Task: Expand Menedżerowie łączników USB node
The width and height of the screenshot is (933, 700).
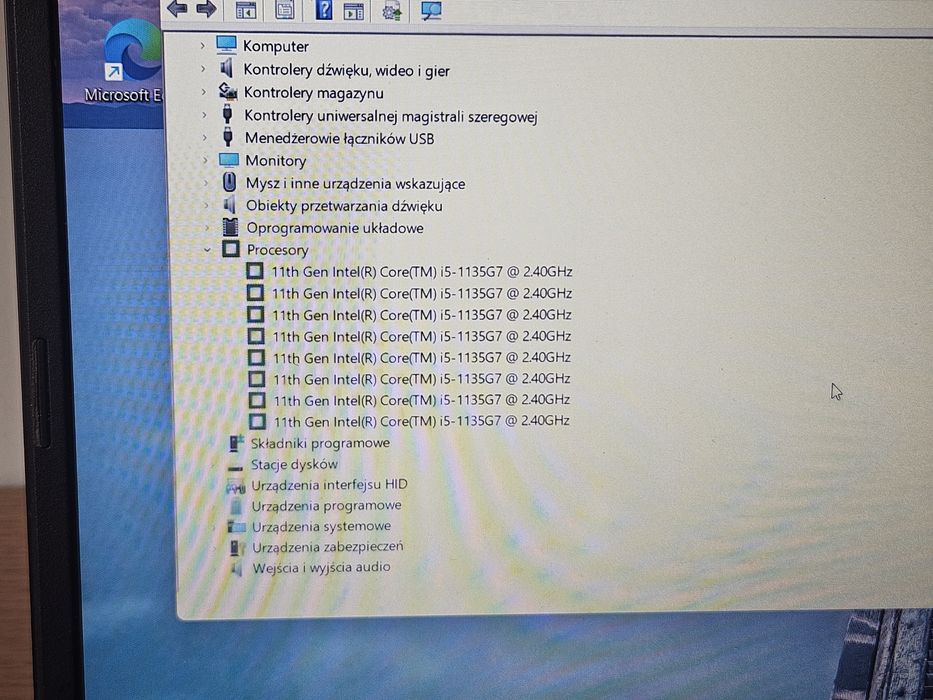Action: [205, 138]
